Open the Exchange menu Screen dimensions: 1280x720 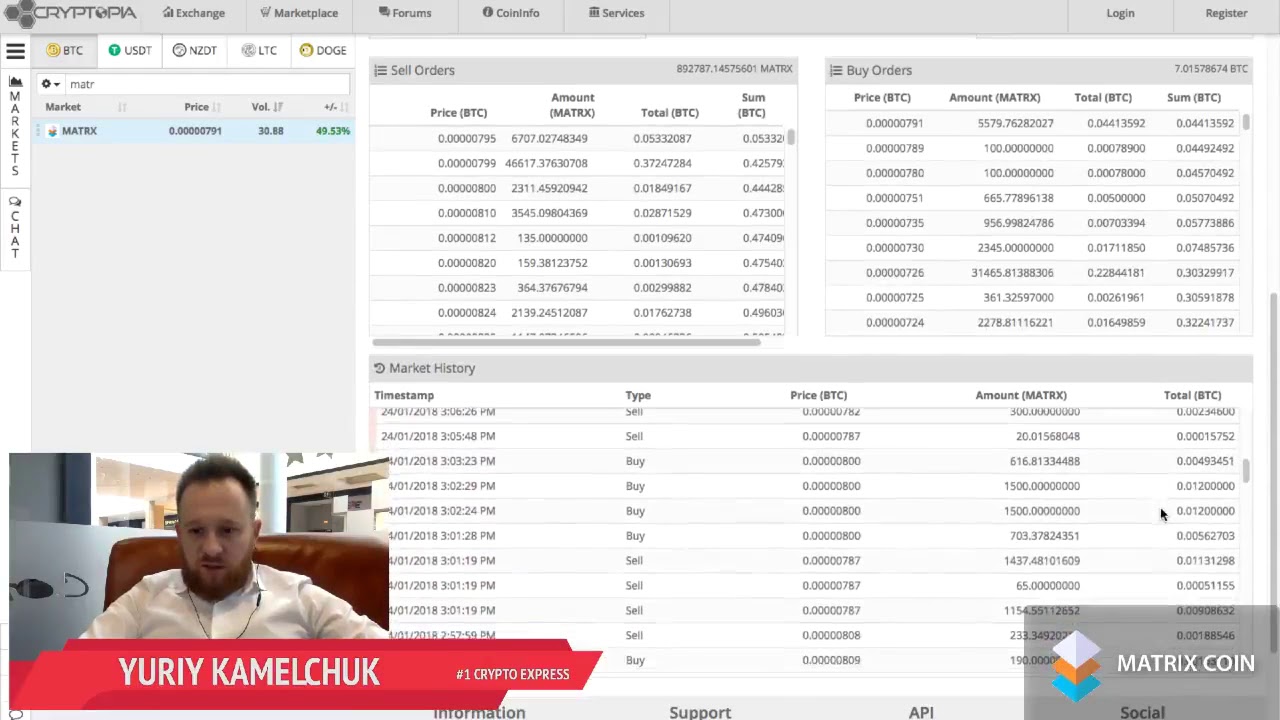point(194,13)
